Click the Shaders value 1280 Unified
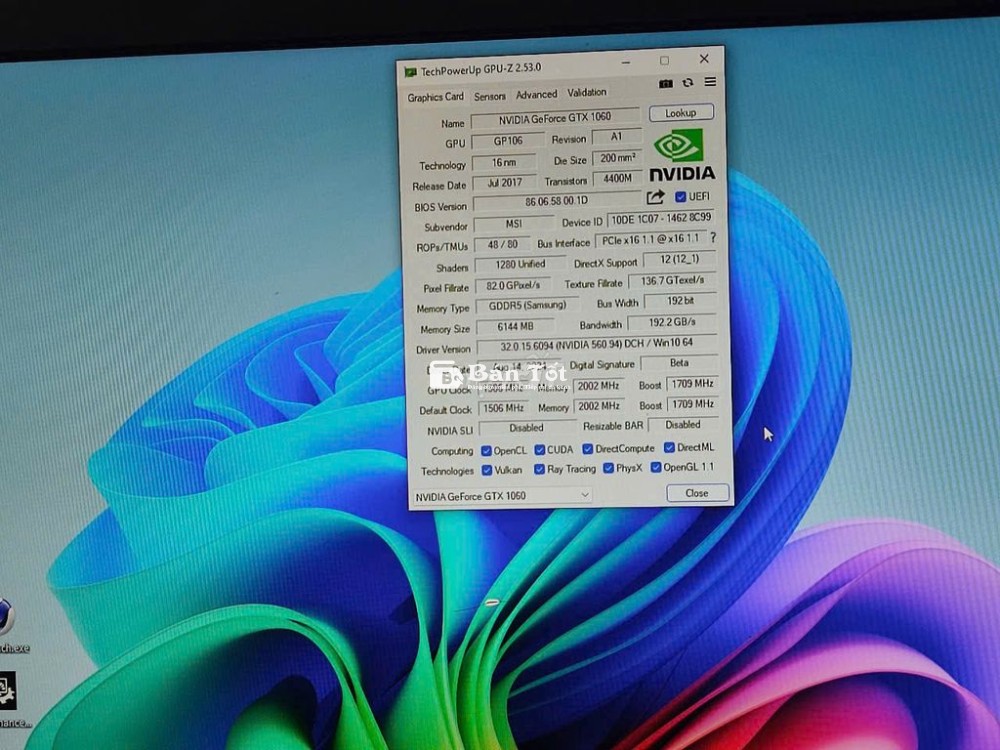1000x750 pixels. 520,264
